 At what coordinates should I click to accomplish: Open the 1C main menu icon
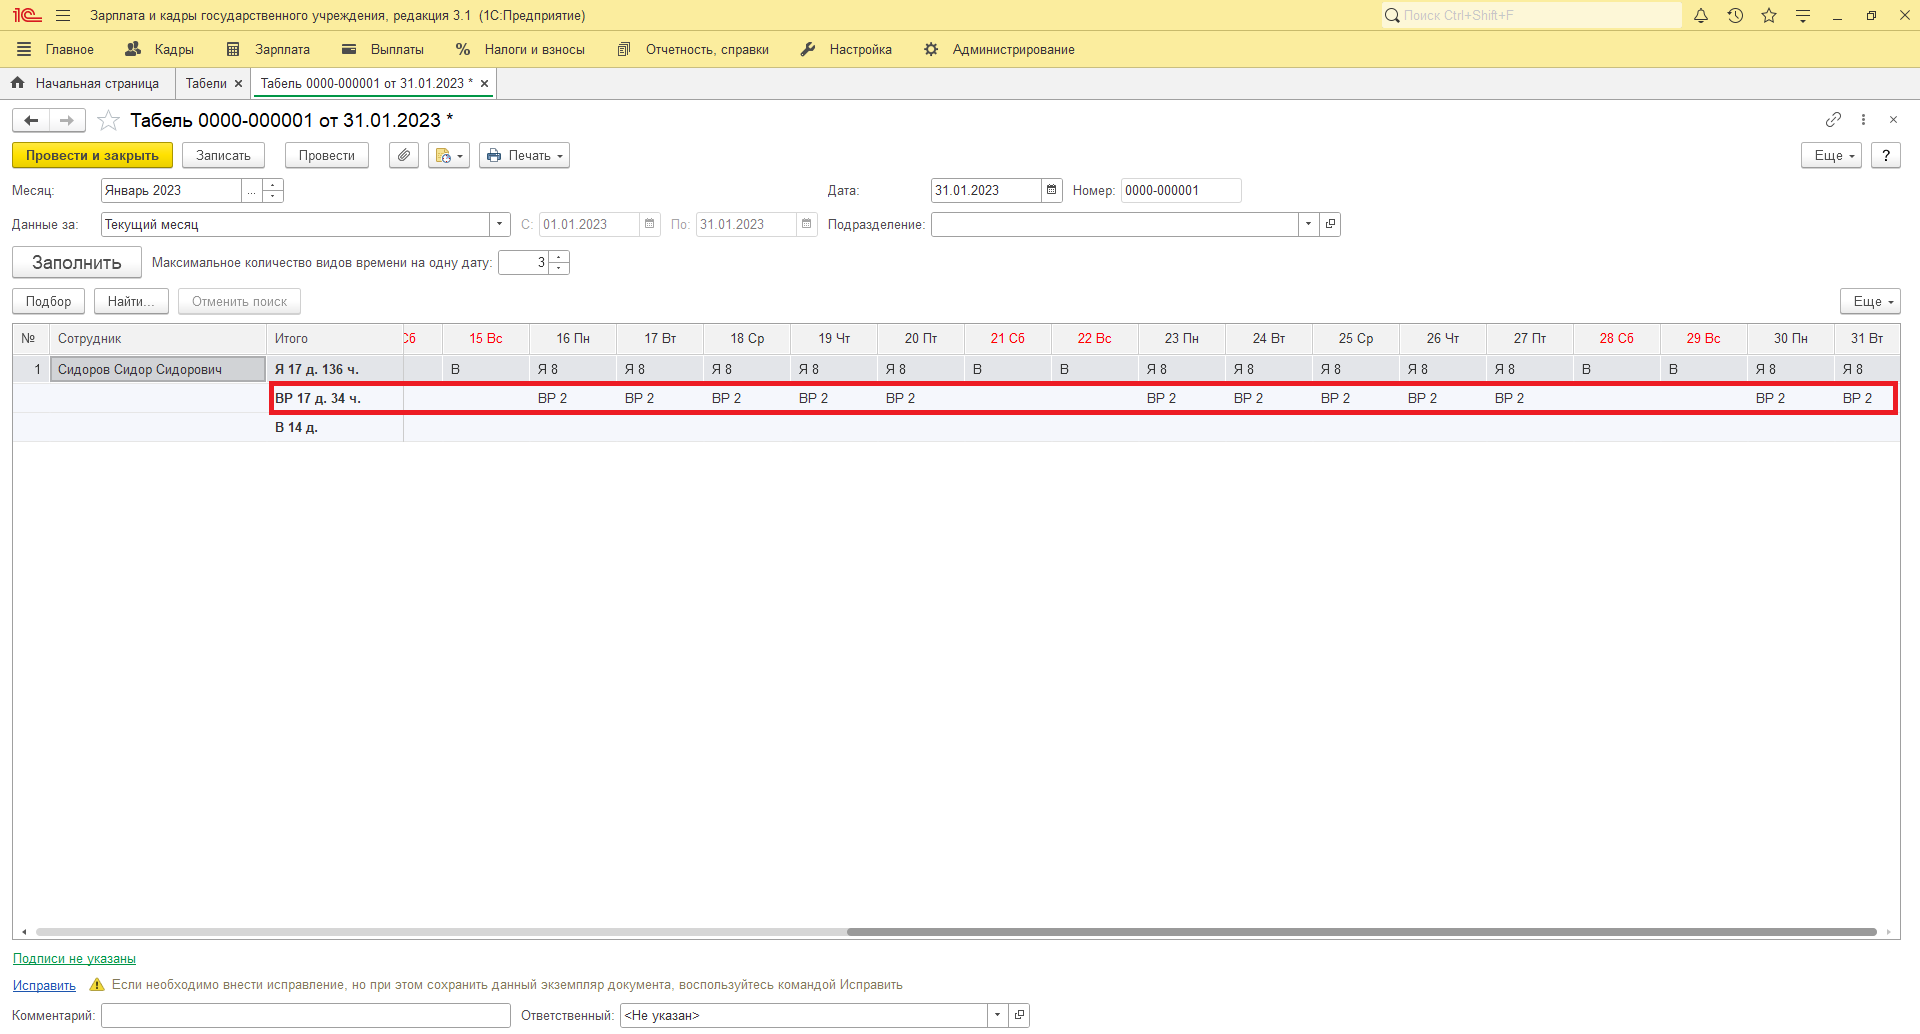63,16
